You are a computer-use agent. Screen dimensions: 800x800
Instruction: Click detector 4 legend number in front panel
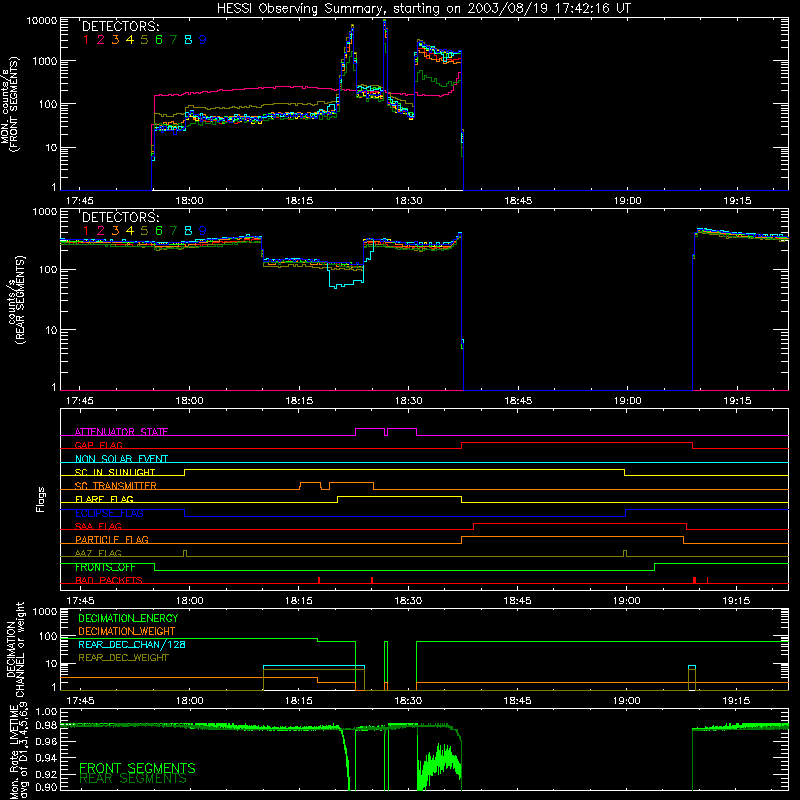point(130,40)
